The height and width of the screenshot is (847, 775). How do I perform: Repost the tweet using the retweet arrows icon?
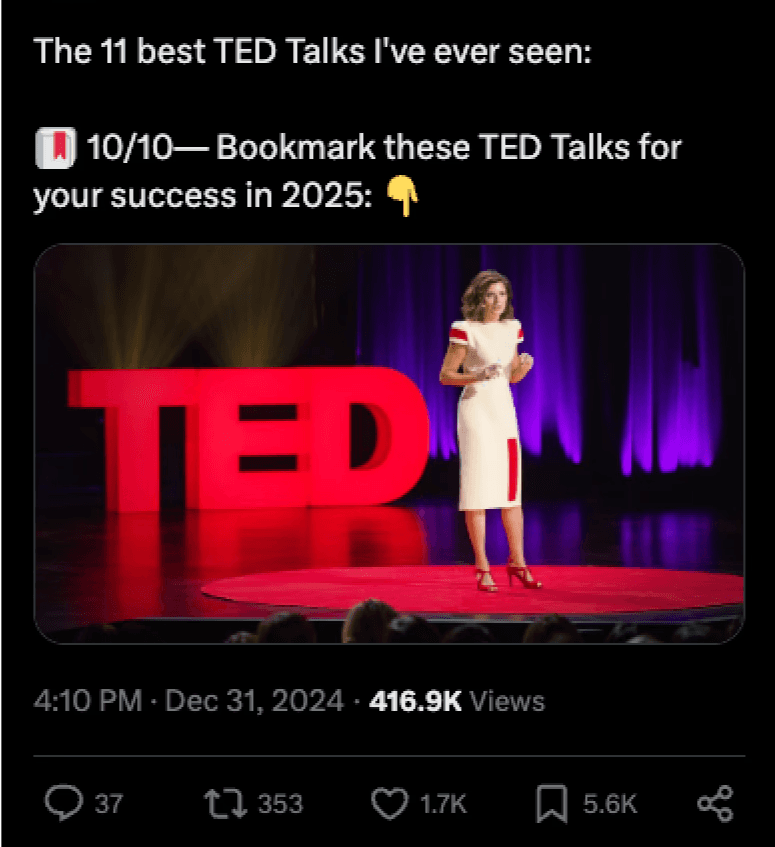225,803
